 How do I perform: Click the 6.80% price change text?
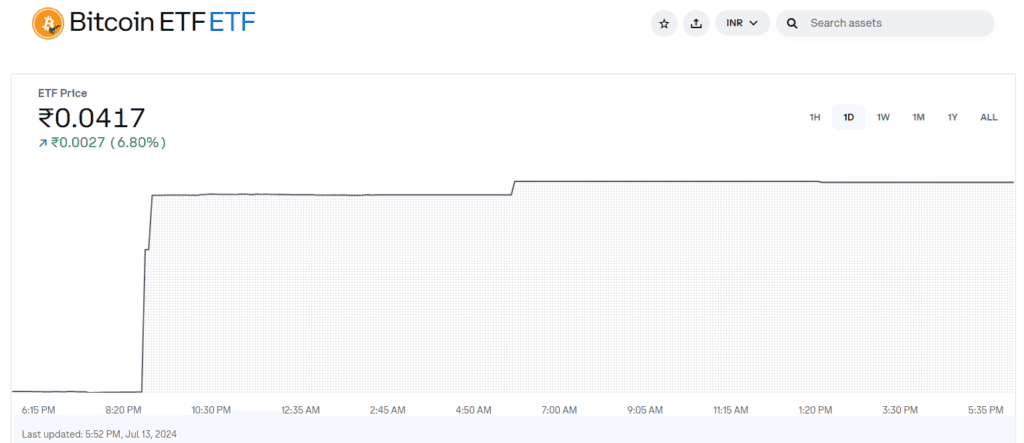coord(138,143)
